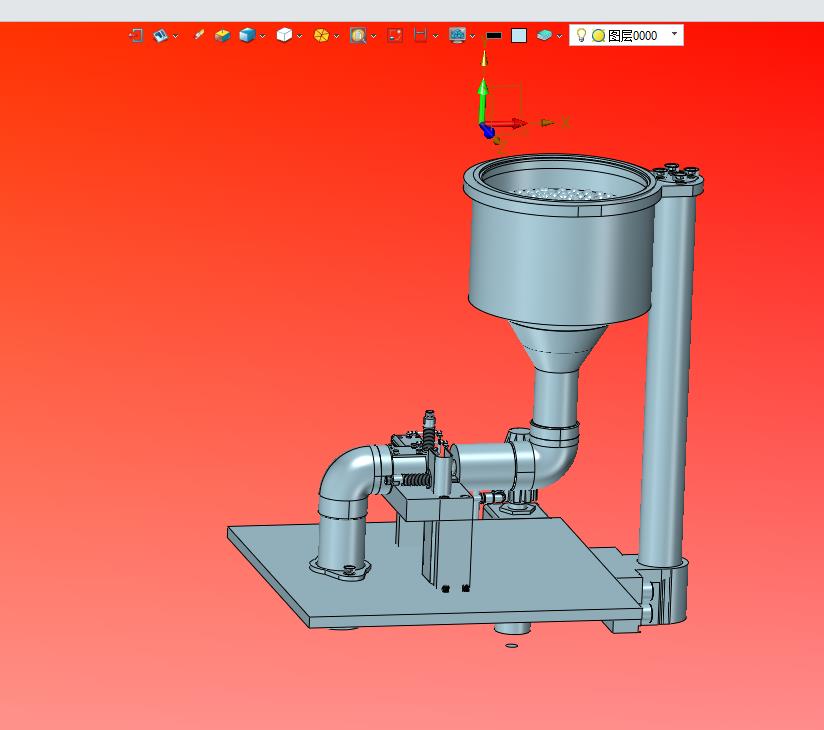Screen dimensions: 824x730
Task: Open the view manager dropdown arrow
Action: tap(176, 36)
